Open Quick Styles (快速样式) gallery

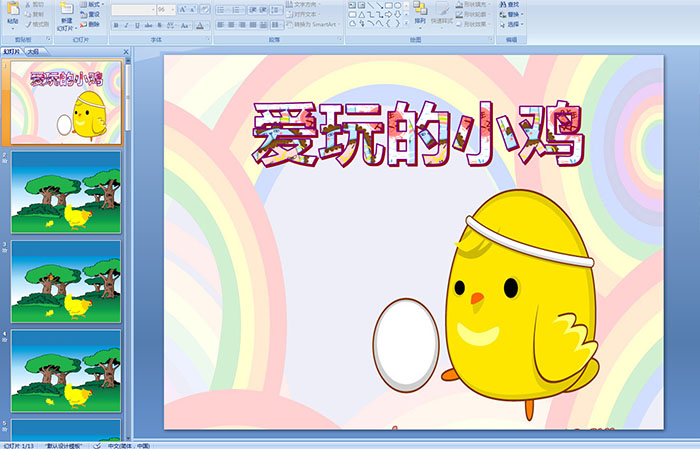442,14
